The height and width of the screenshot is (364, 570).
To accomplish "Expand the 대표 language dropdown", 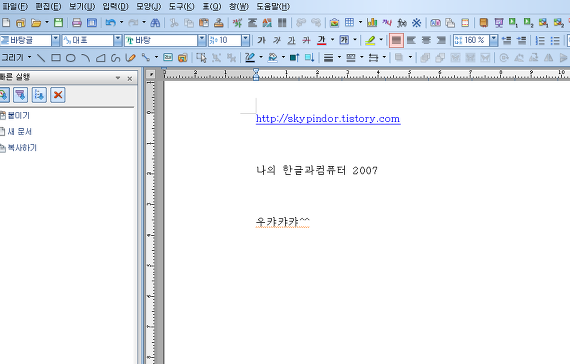I will click(x=118, y=40).
